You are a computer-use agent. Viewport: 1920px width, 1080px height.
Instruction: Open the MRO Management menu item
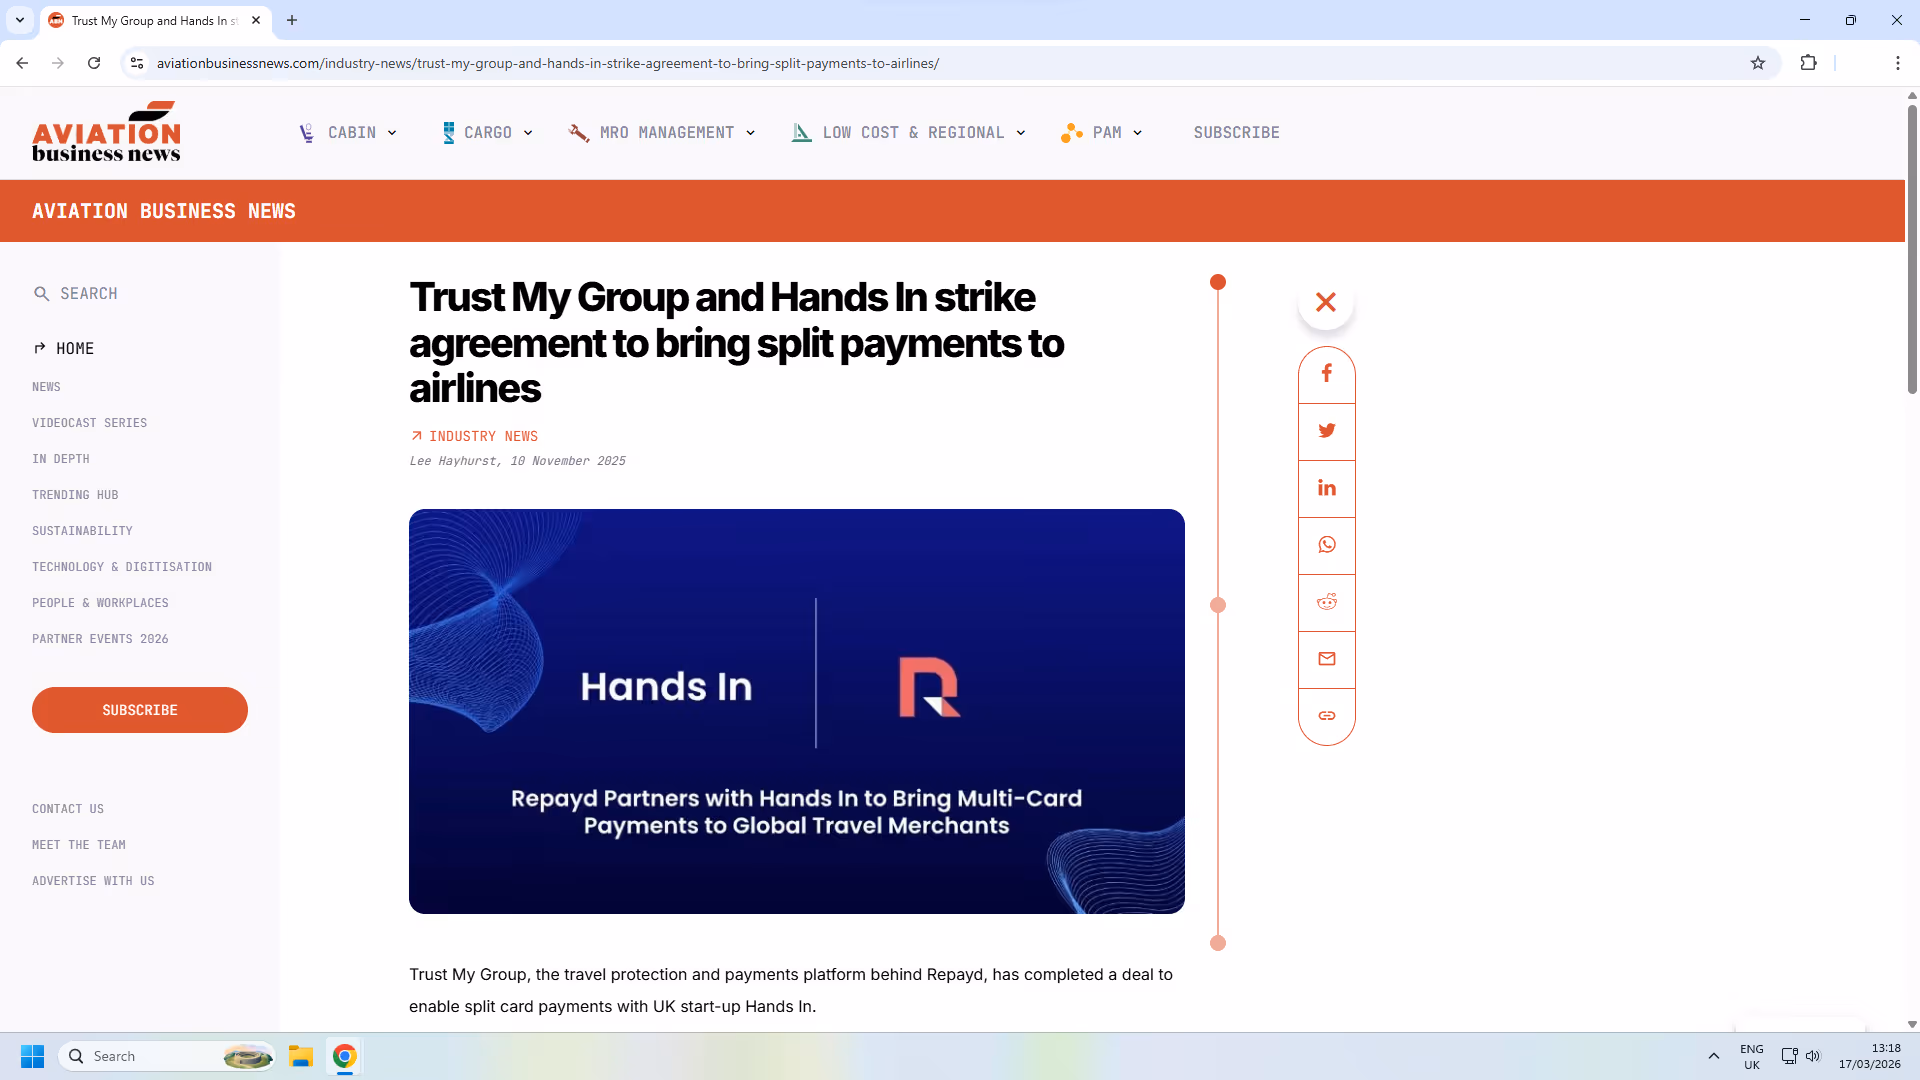[x=667, y=133]
